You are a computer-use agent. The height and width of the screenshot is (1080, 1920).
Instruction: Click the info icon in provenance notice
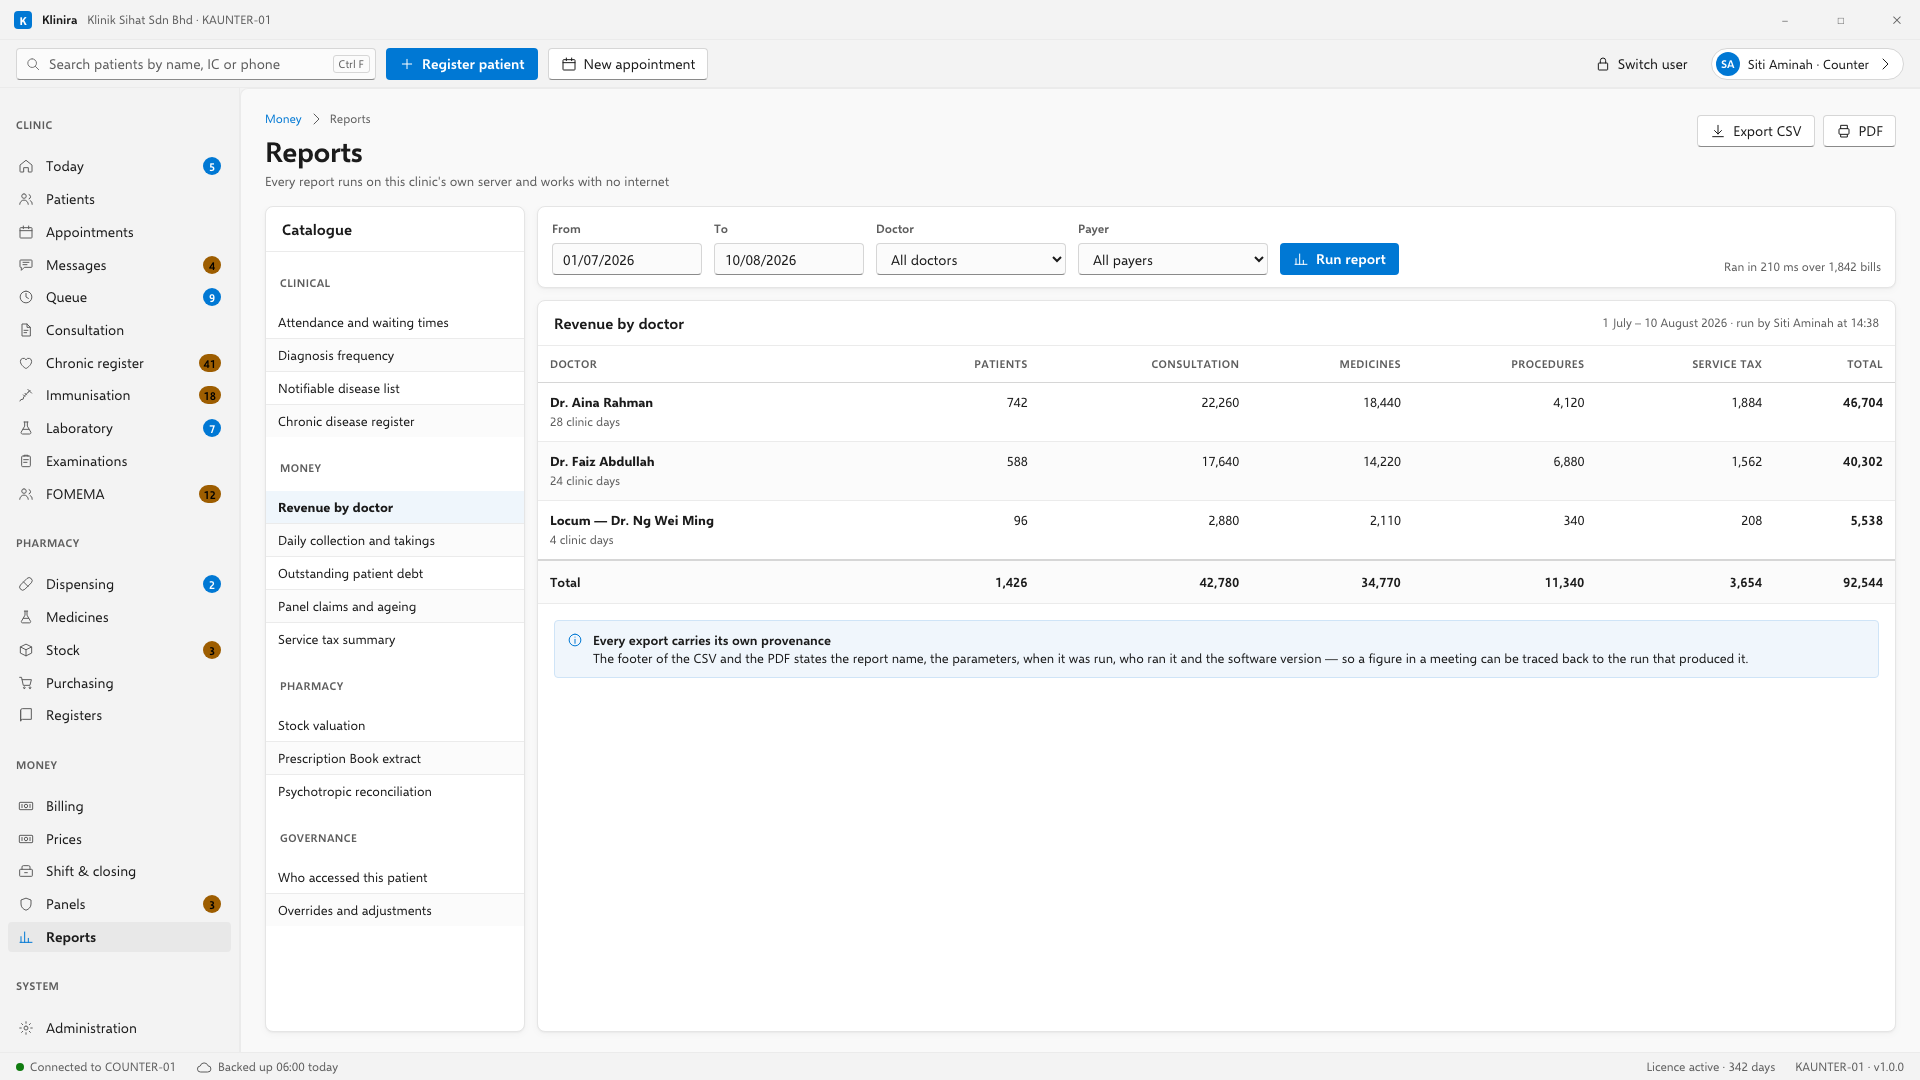click(575, 640)
